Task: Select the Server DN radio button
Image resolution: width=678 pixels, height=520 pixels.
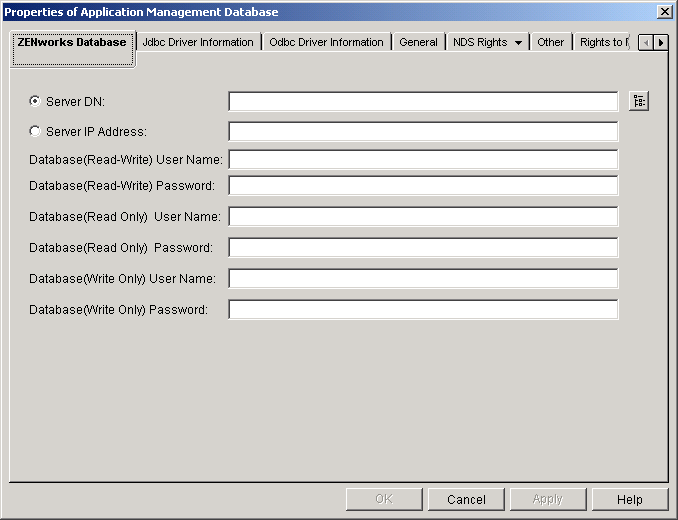Action: (x=35, y=101)
